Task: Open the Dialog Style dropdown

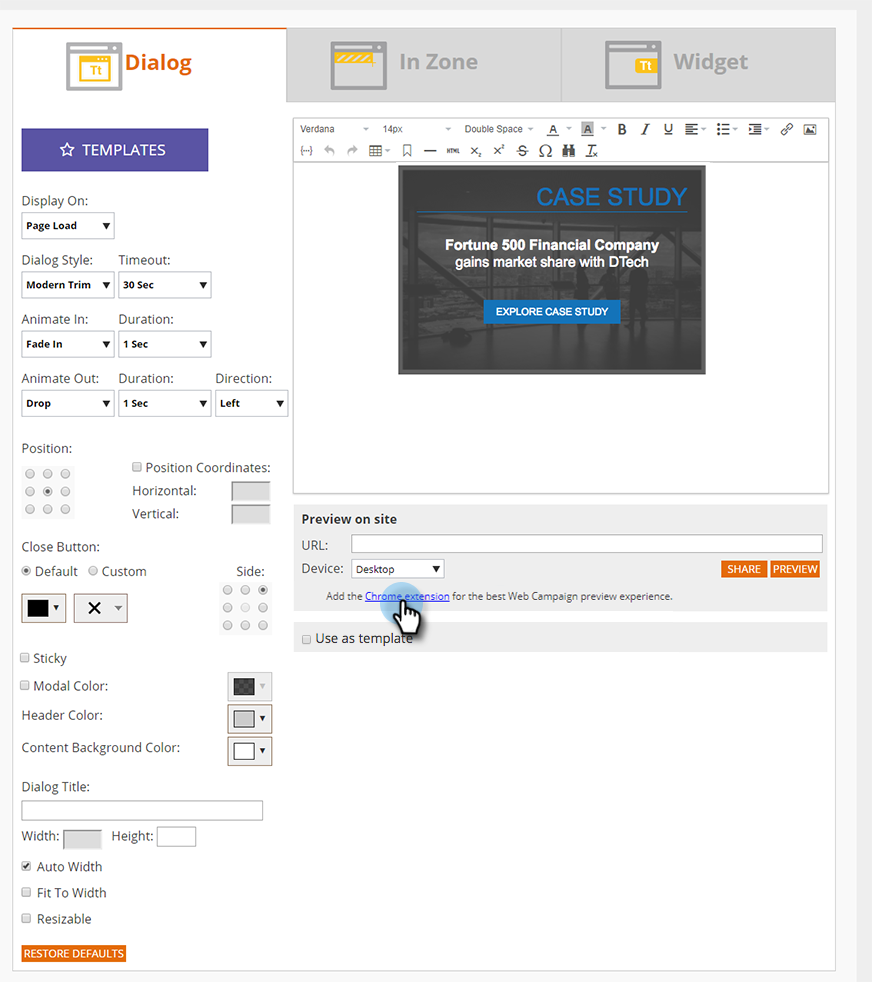Action: coord(68,284)
